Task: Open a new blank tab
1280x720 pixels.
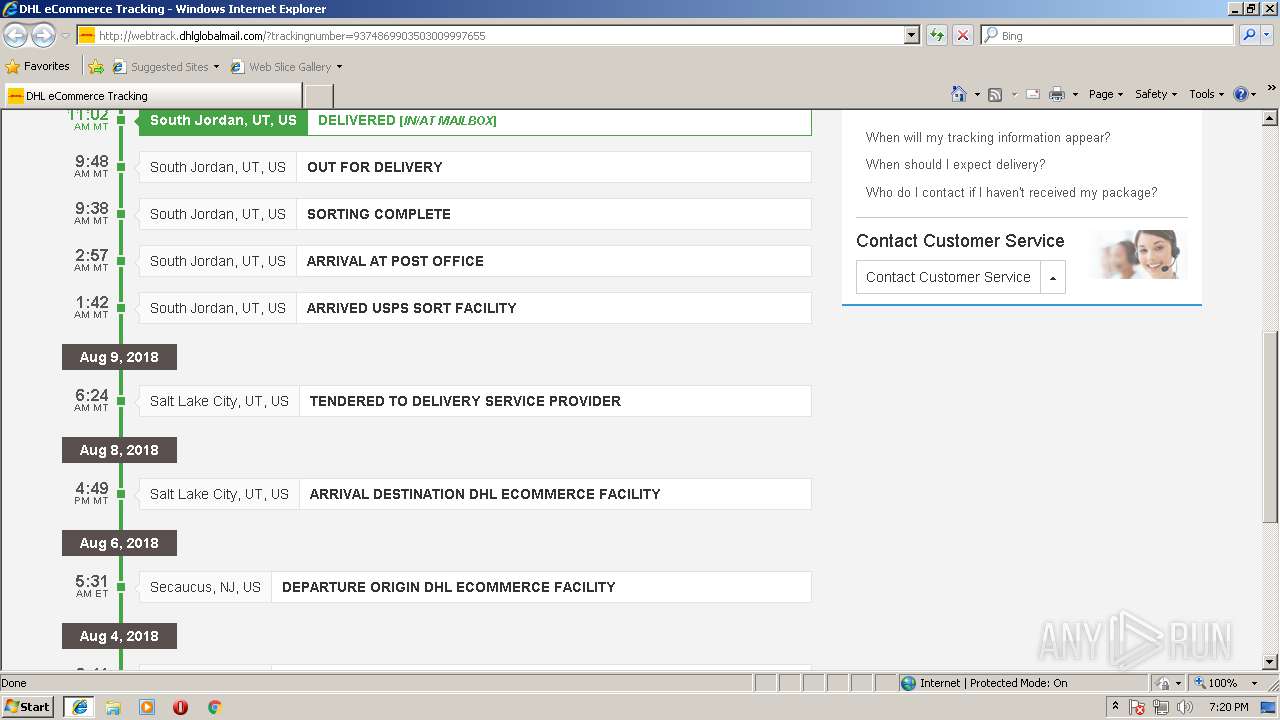Action: (x=318, y=96)
